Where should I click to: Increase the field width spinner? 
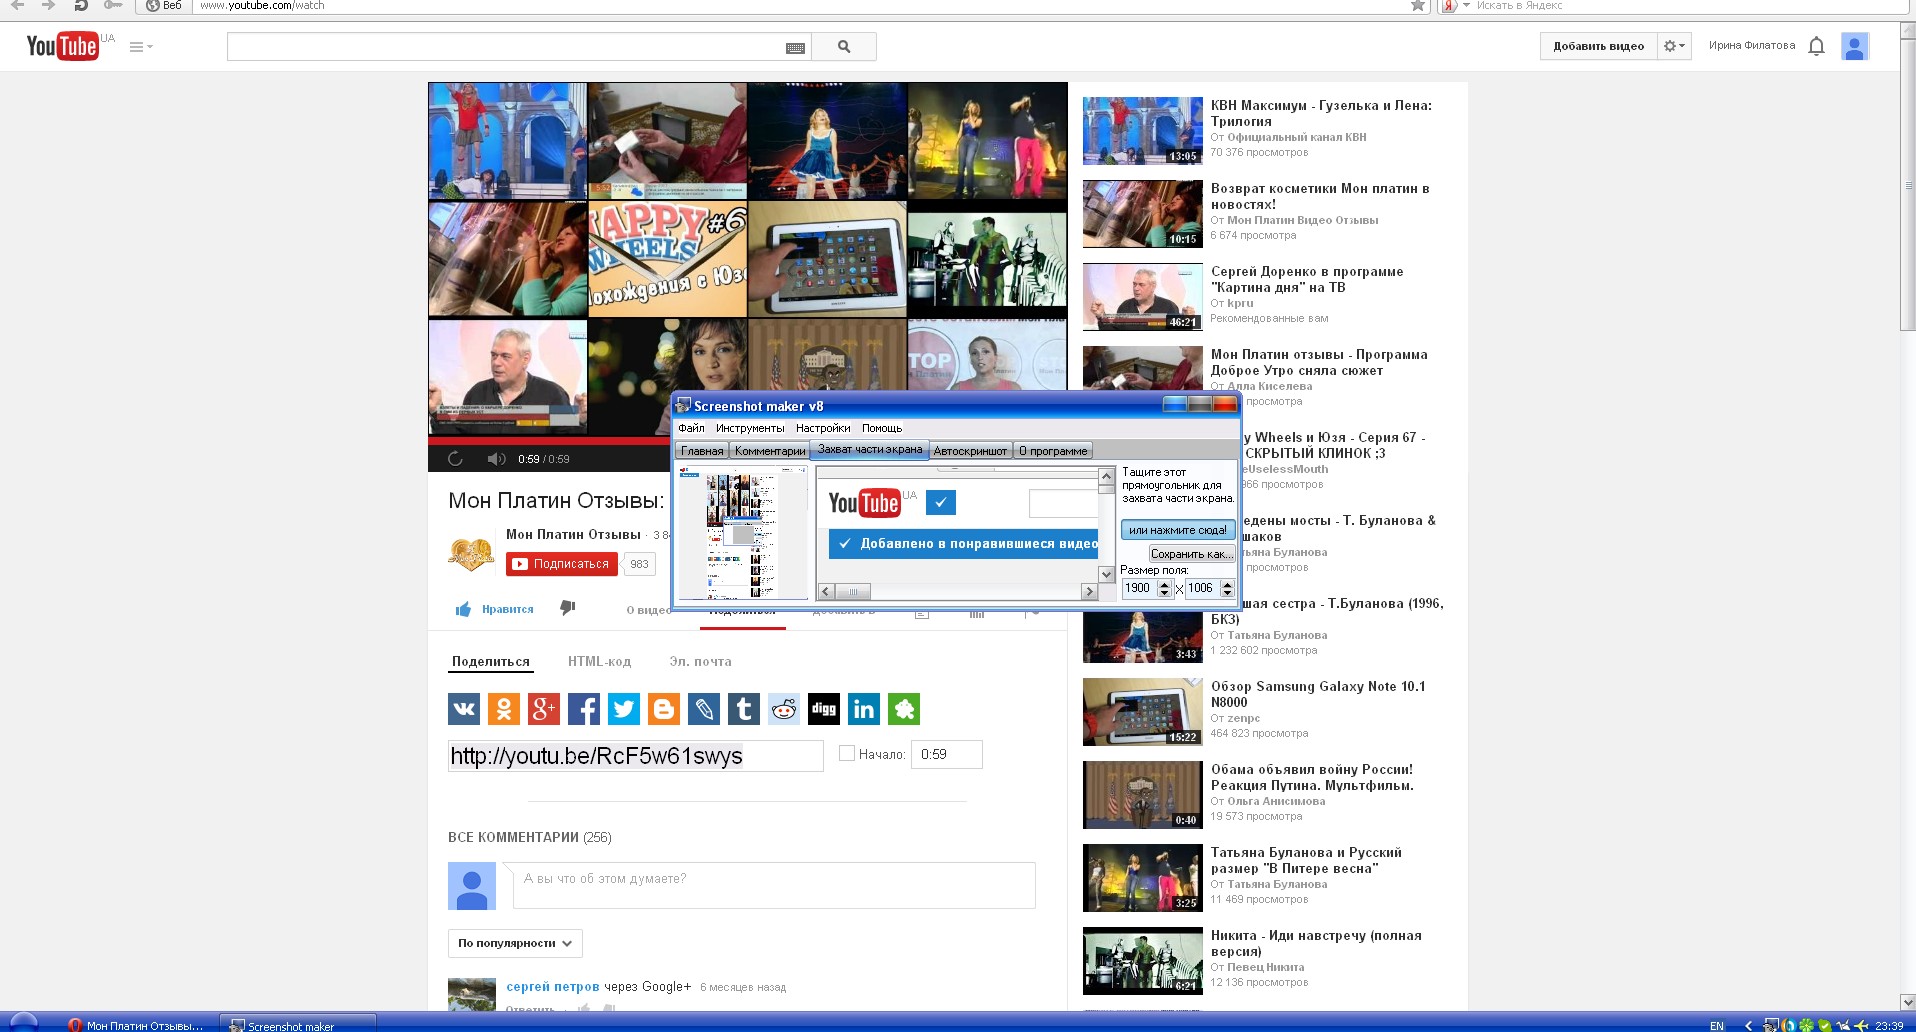point(1165,584)
